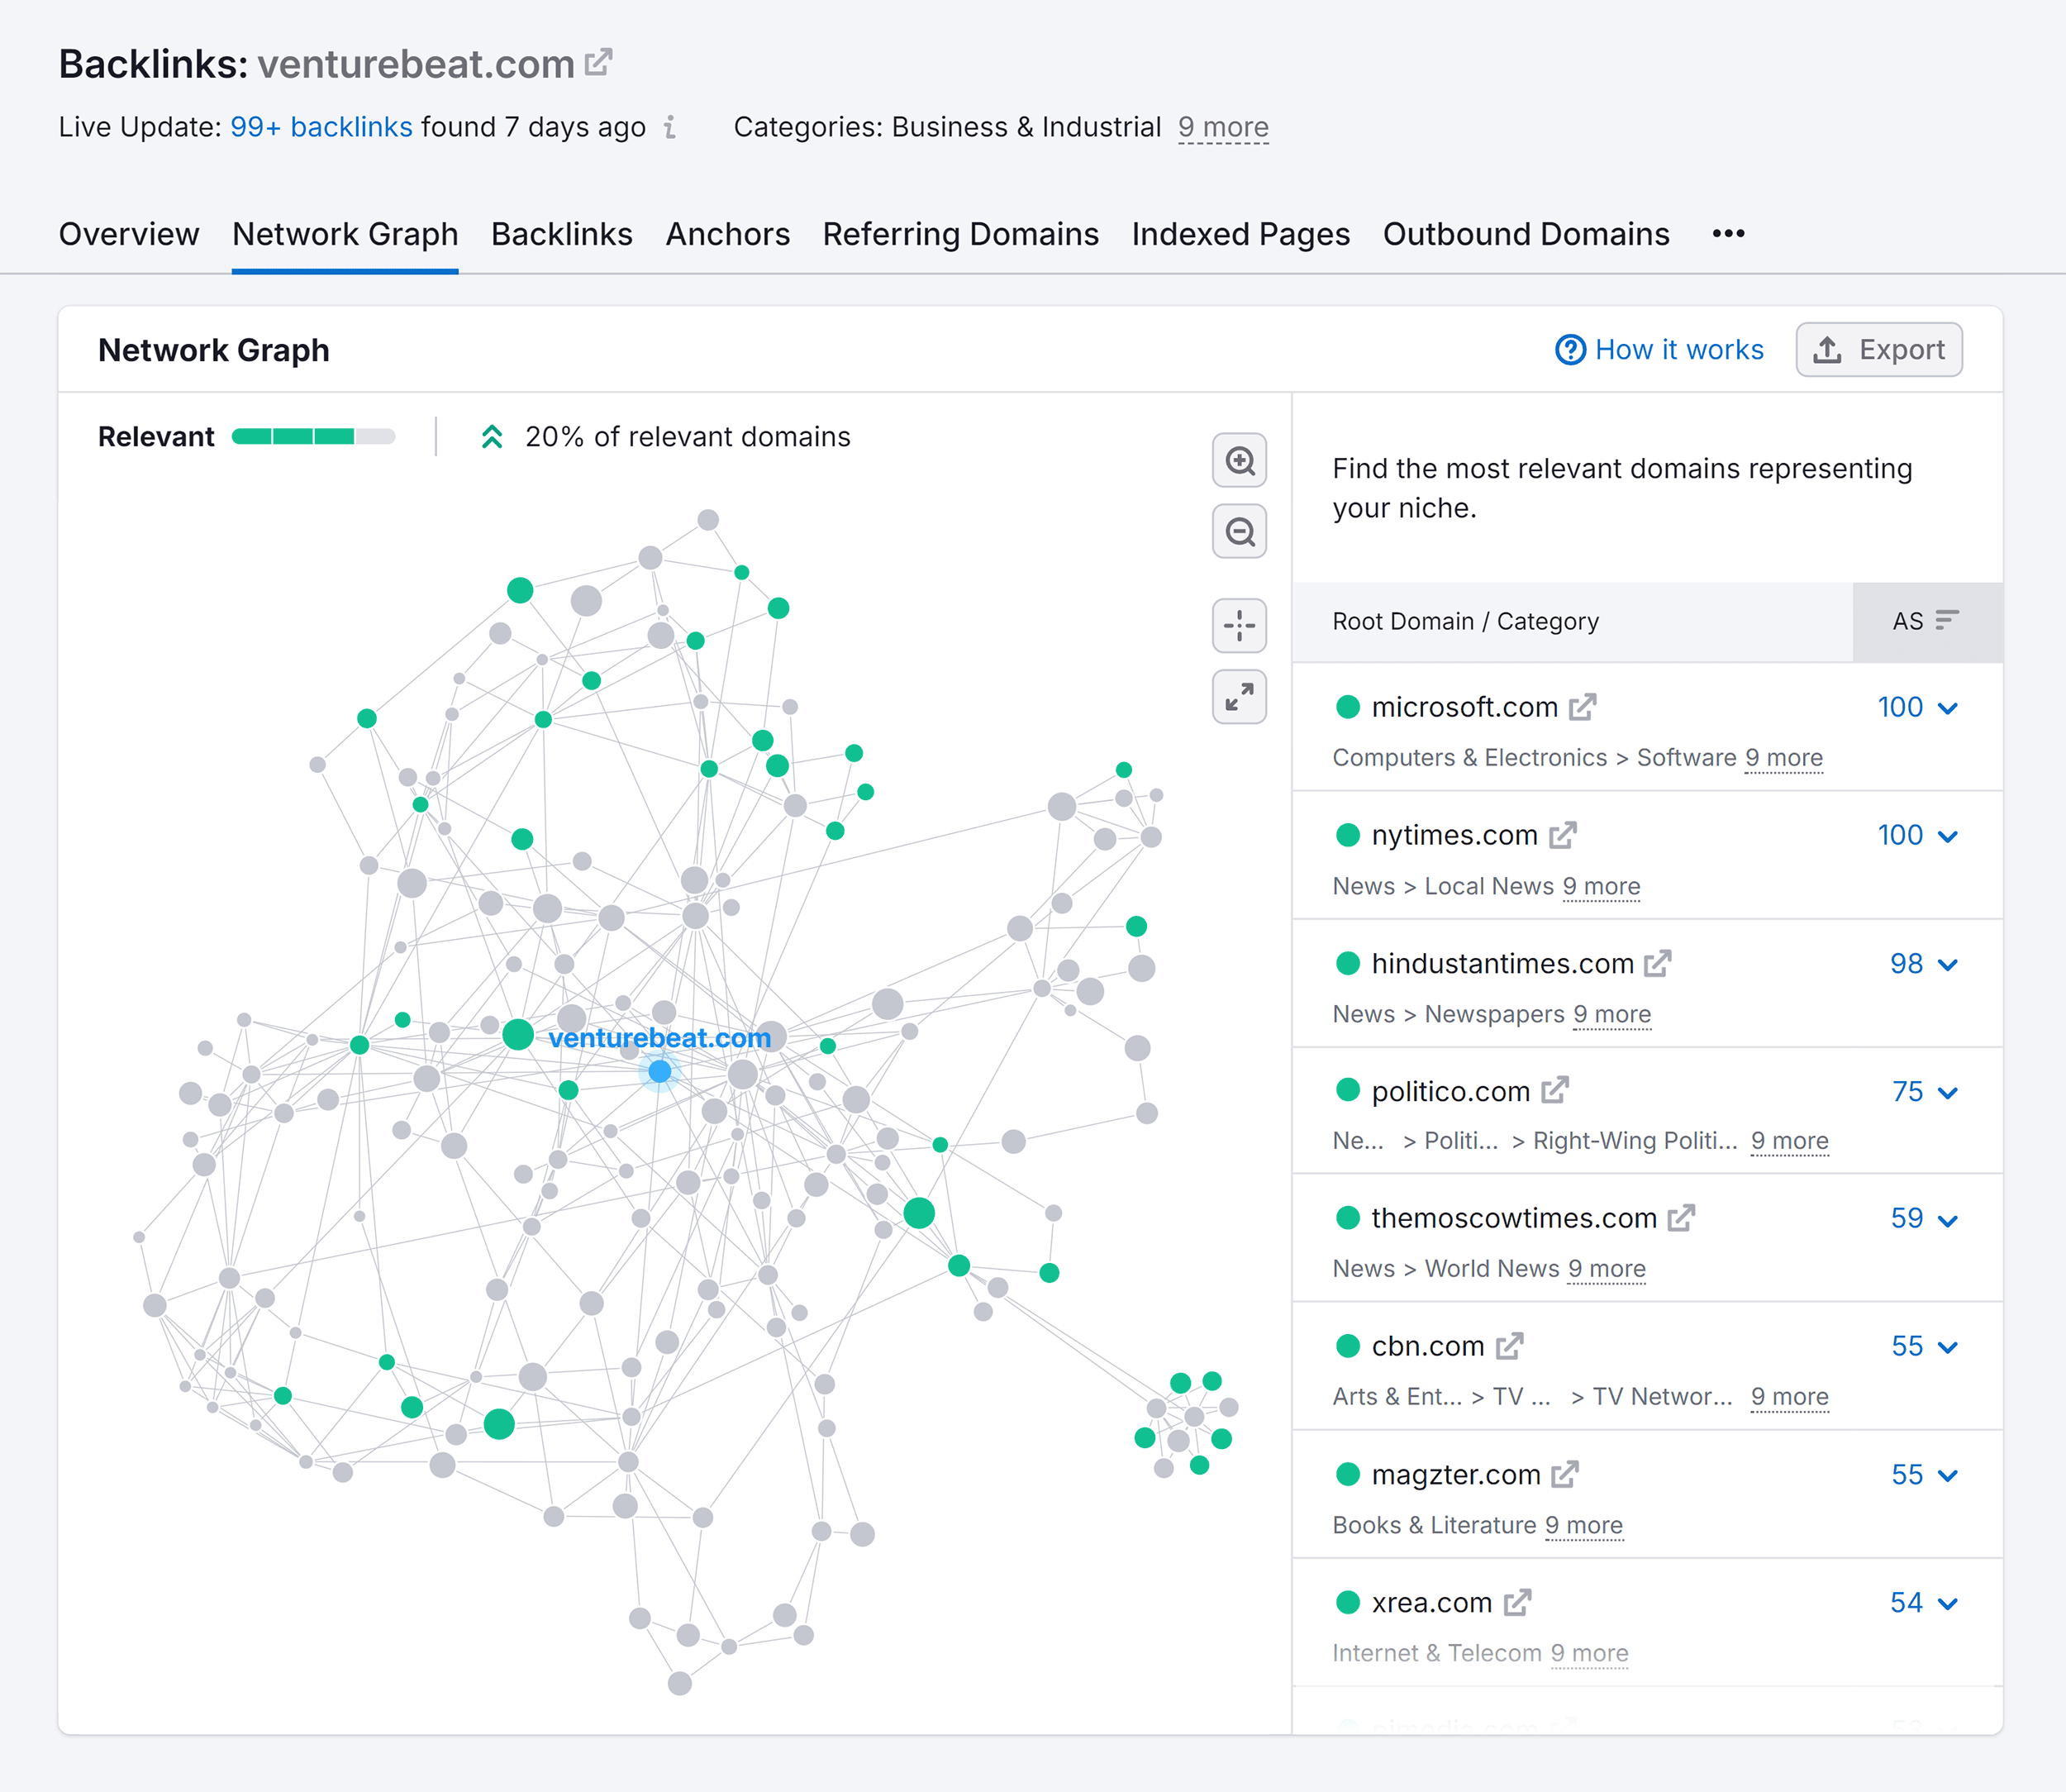The height and width of the screenshot is (1792, 2066).
Task: Click the green dot beside microsoft.com
Action: 1347,707
